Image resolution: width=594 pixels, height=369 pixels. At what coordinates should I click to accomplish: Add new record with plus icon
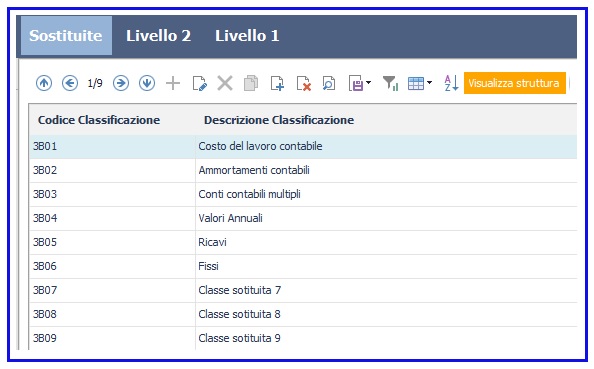(173, 83)
